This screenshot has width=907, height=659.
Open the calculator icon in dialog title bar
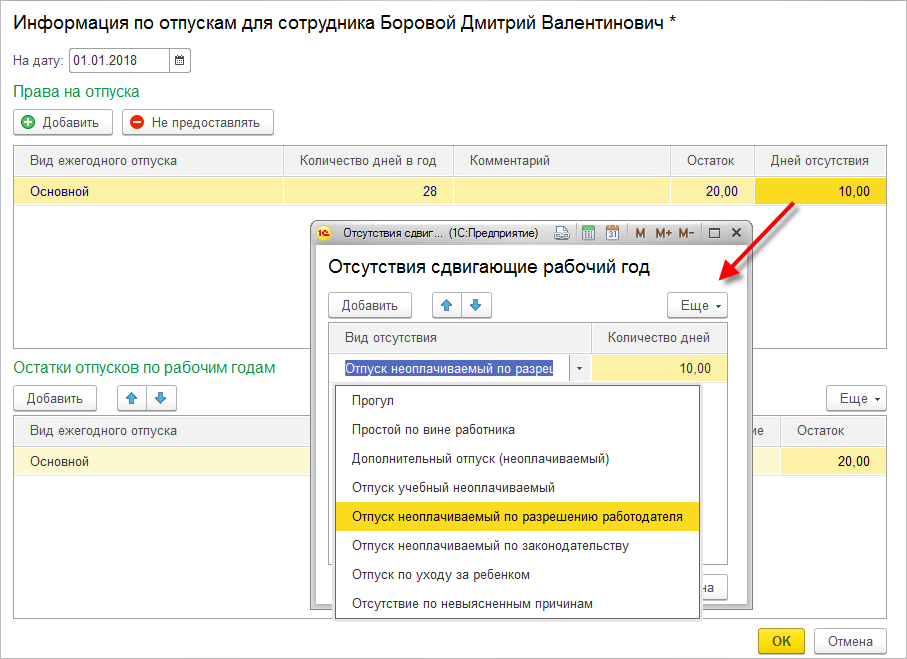[588, 233]
